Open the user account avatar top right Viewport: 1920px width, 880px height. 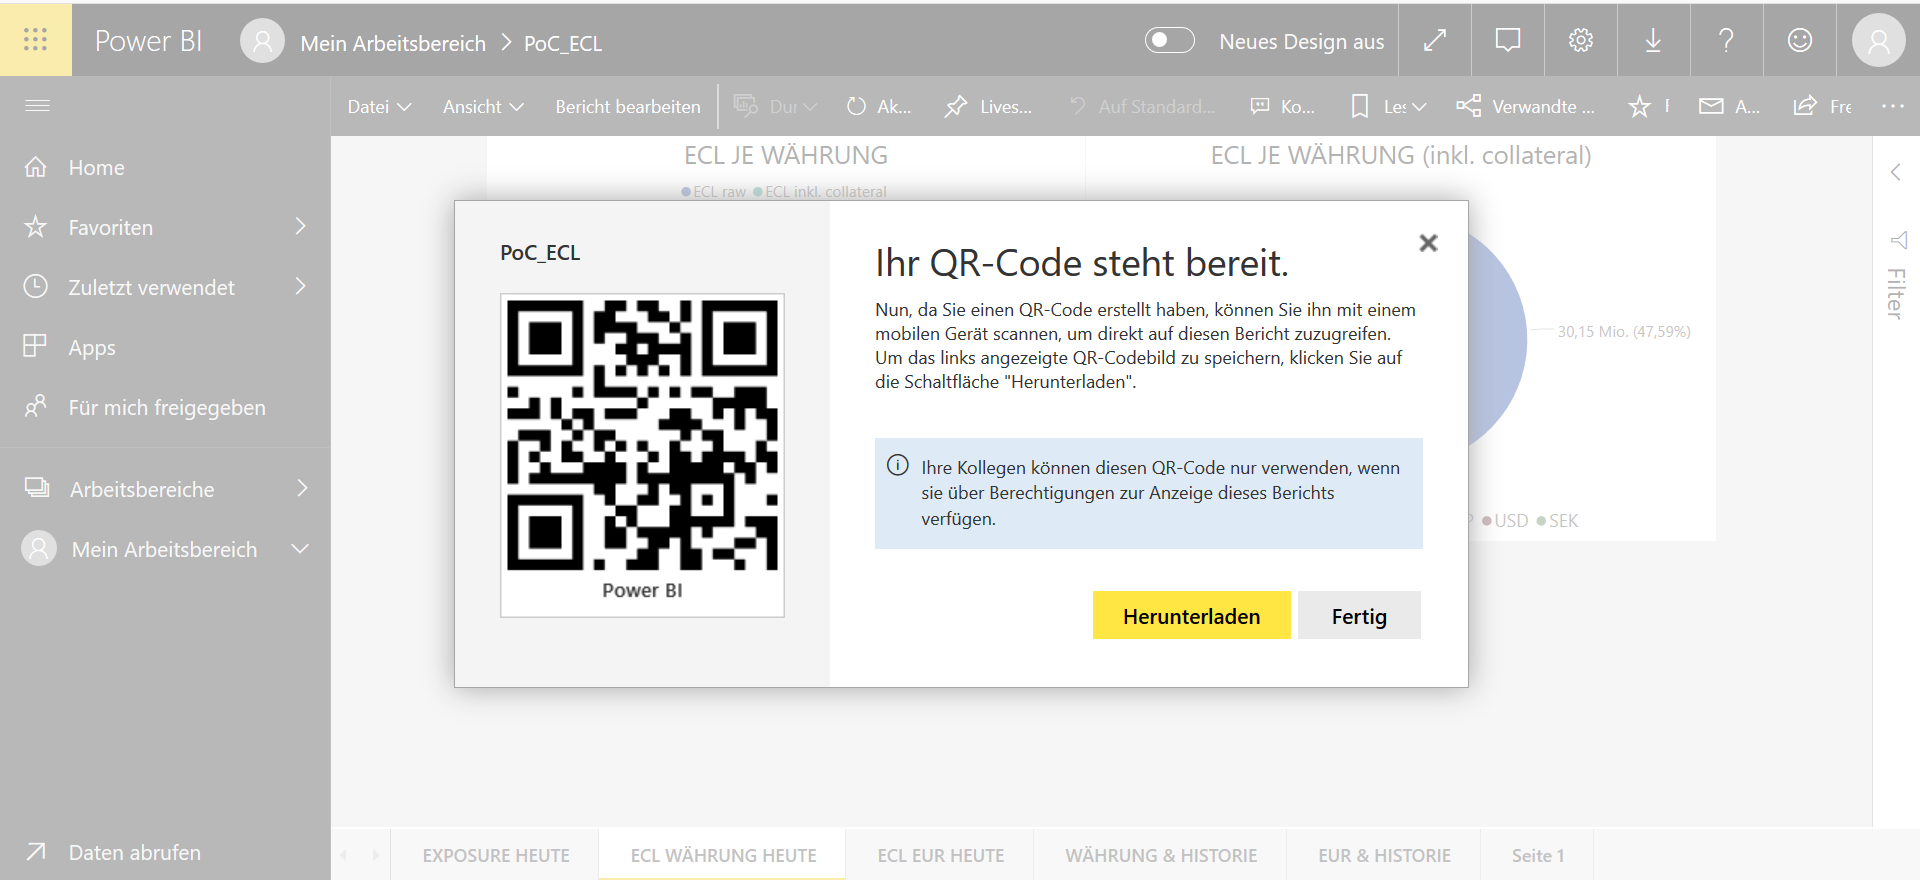pos(1878,40)
